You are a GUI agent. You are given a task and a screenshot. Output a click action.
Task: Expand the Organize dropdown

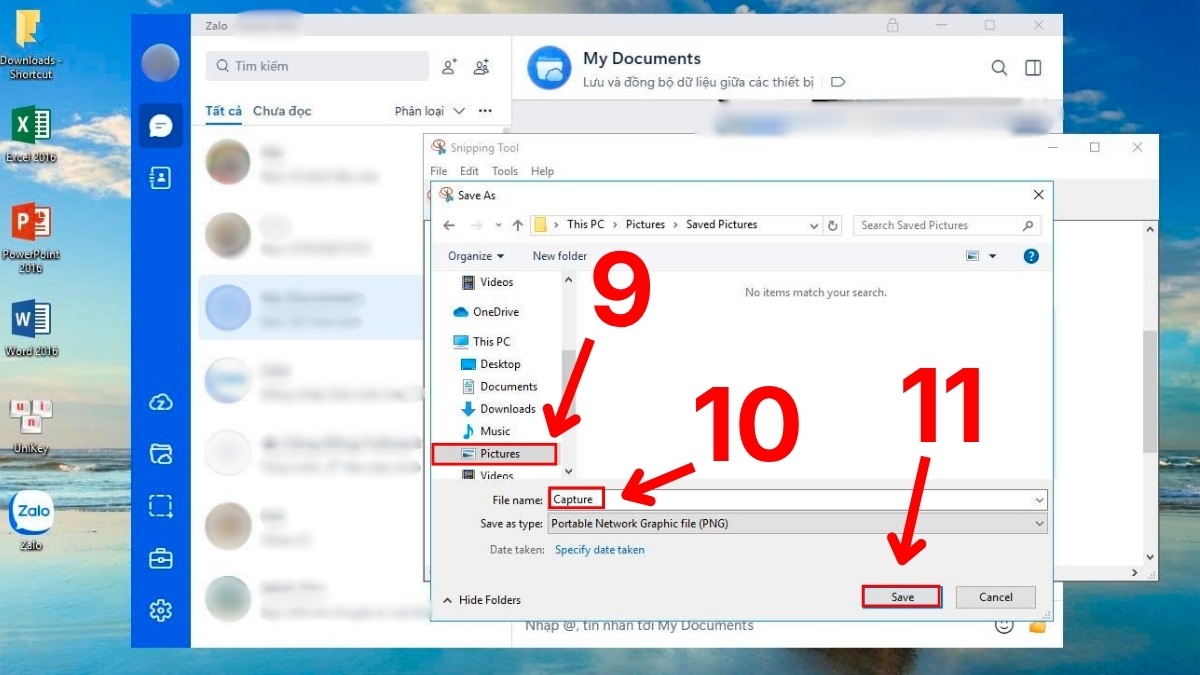coord(474,256)
